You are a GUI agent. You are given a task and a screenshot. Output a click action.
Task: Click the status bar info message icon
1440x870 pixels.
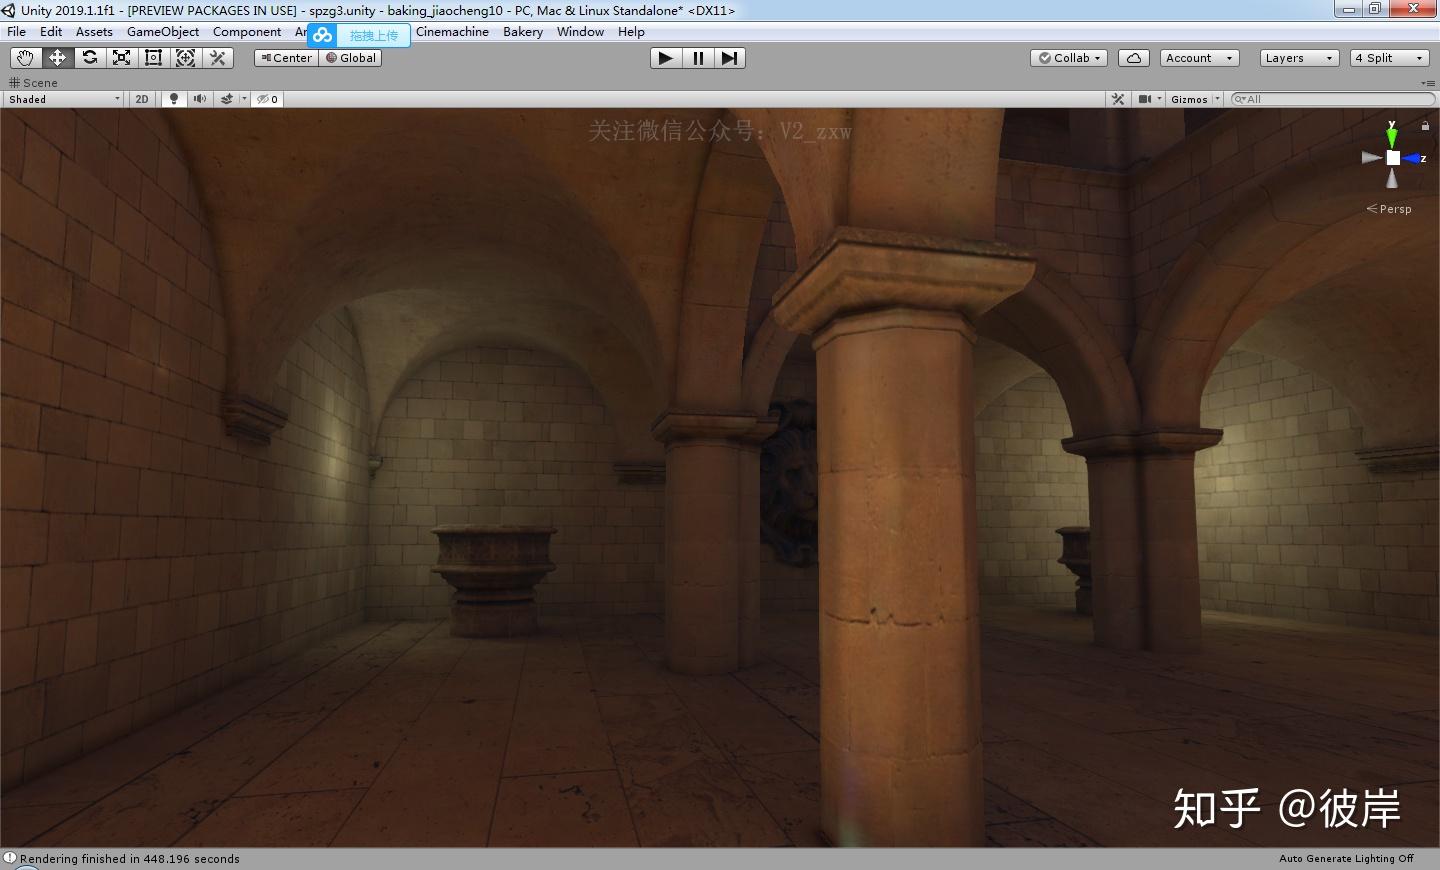(x=10, y=858)
